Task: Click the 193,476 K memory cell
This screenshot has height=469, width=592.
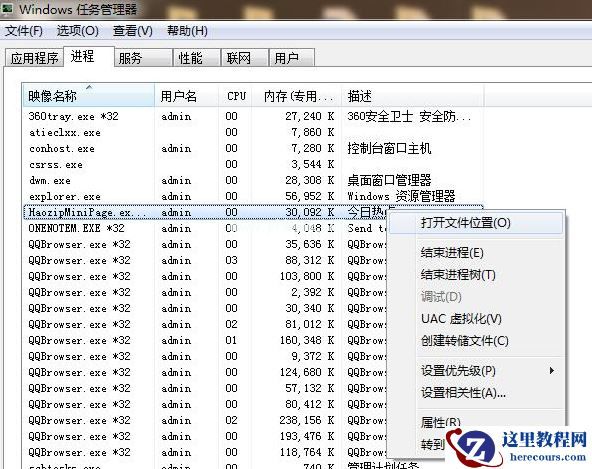Action: point(307,436)
